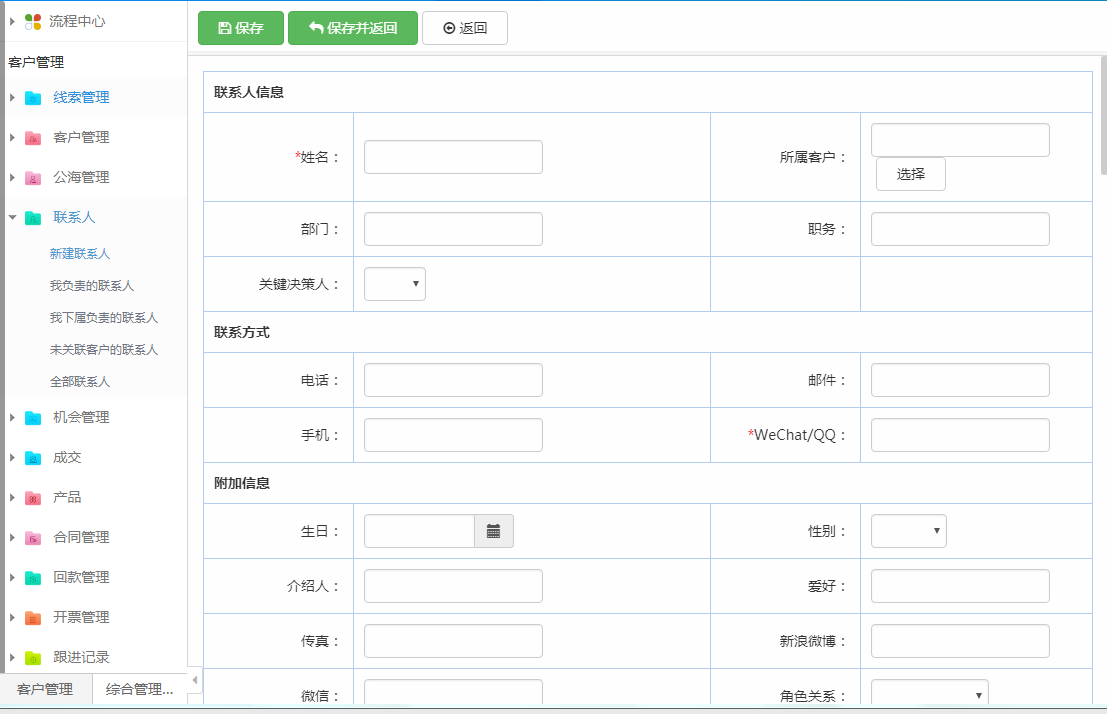Viewport: 1107px width, 714px height.
Task: Click the 合同管理 folder icon
Action: click(33, 538)
